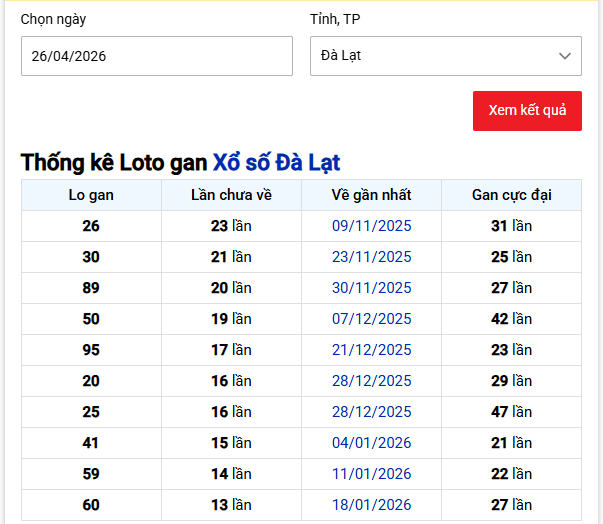Select lo gan number 20
The width and height of the screenshot is (603, 524).
pos(91,381)
